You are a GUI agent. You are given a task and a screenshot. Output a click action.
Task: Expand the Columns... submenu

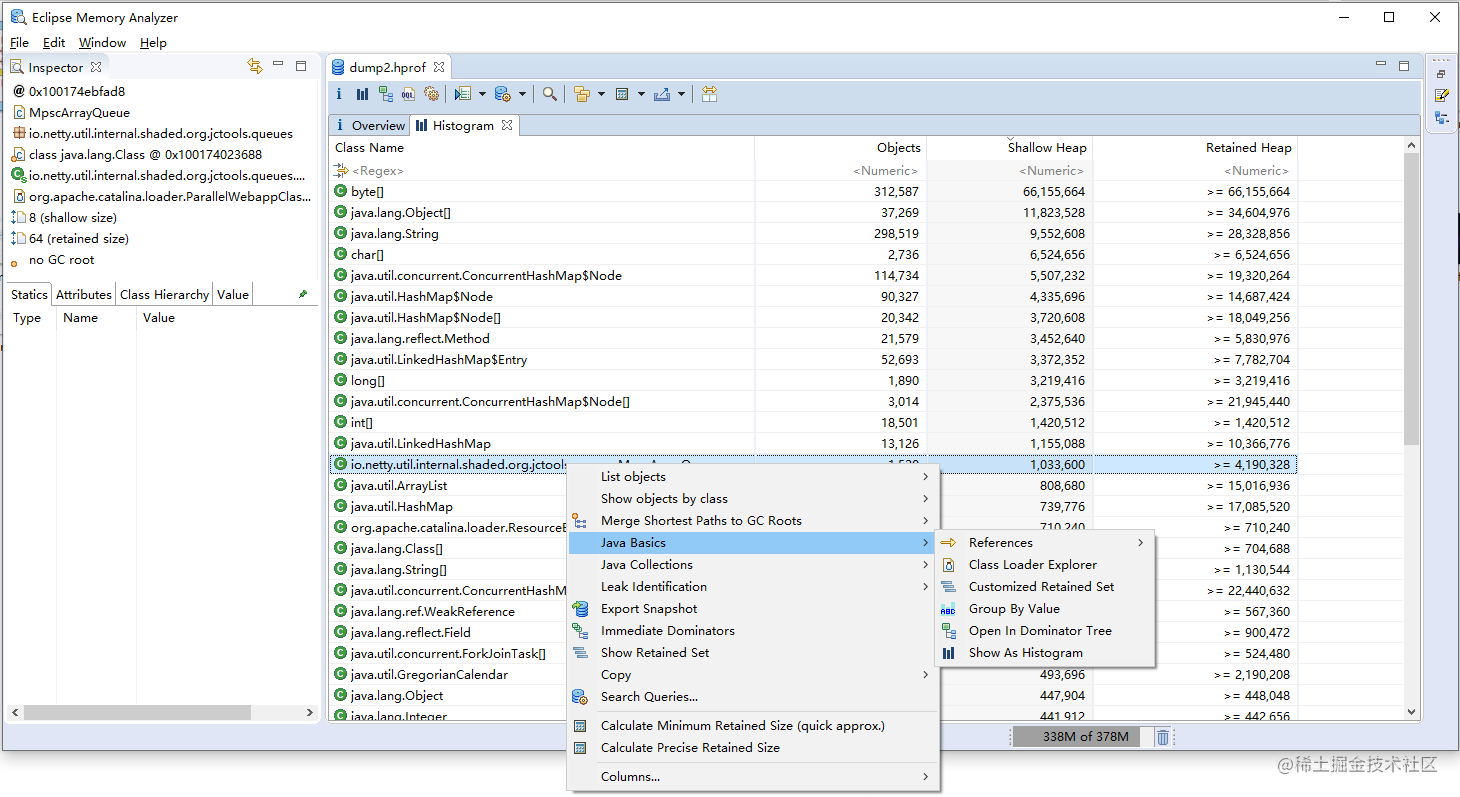(752, 777)
